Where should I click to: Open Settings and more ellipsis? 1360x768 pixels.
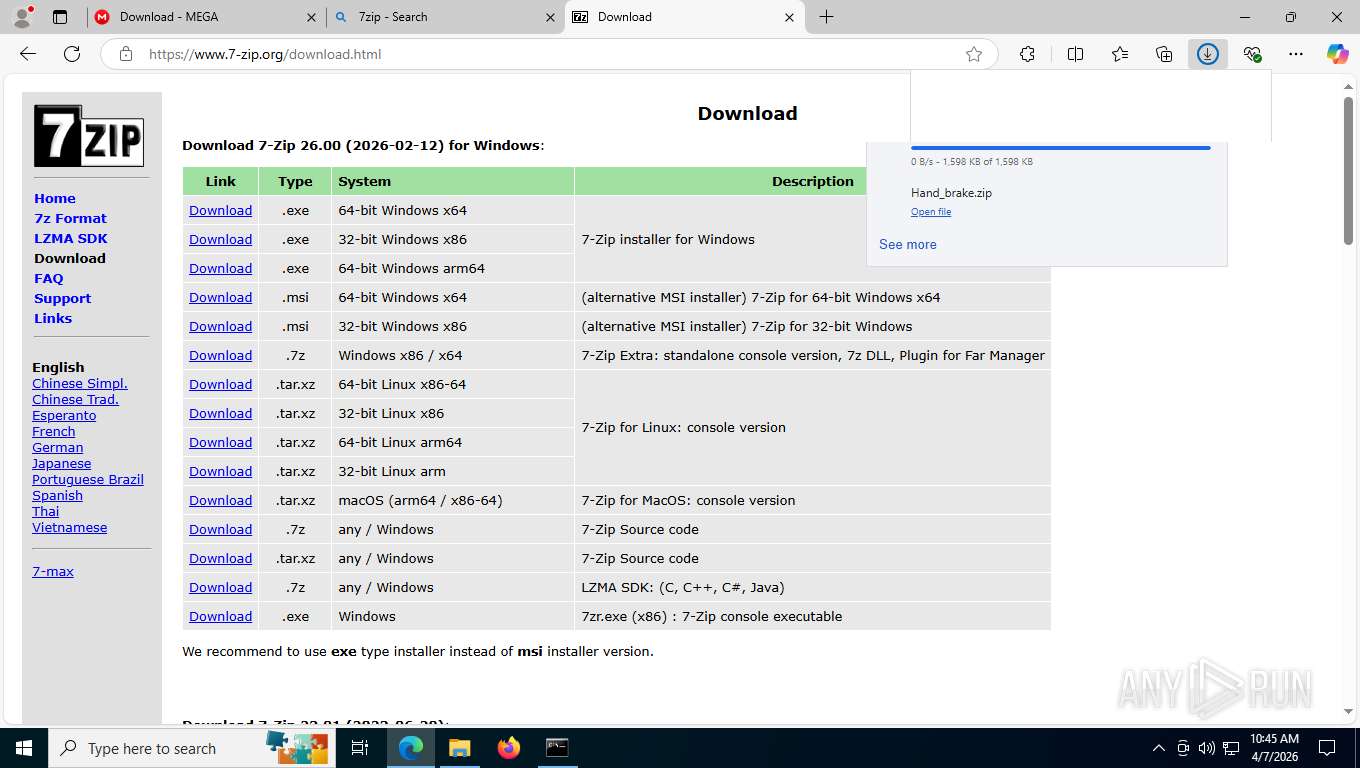click(x=1296, y=54)
